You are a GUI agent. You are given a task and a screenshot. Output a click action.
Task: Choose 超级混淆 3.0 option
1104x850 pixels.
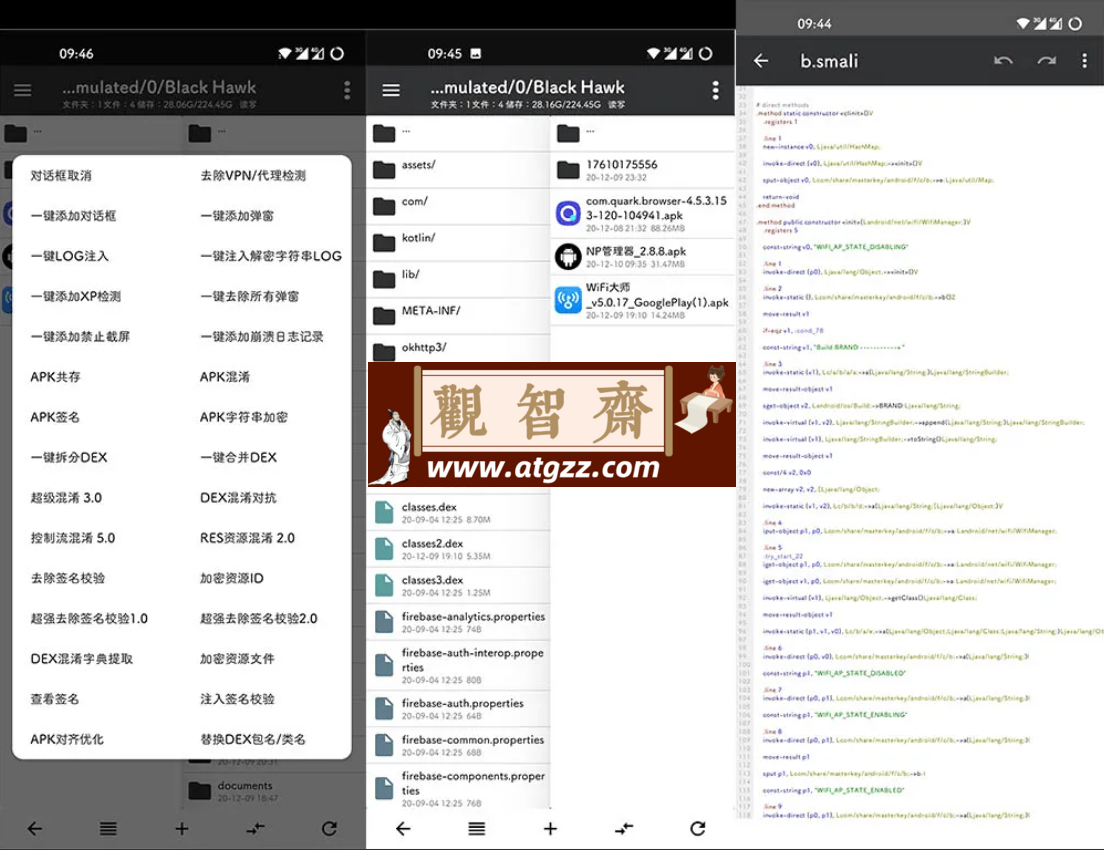coord(65,497)
